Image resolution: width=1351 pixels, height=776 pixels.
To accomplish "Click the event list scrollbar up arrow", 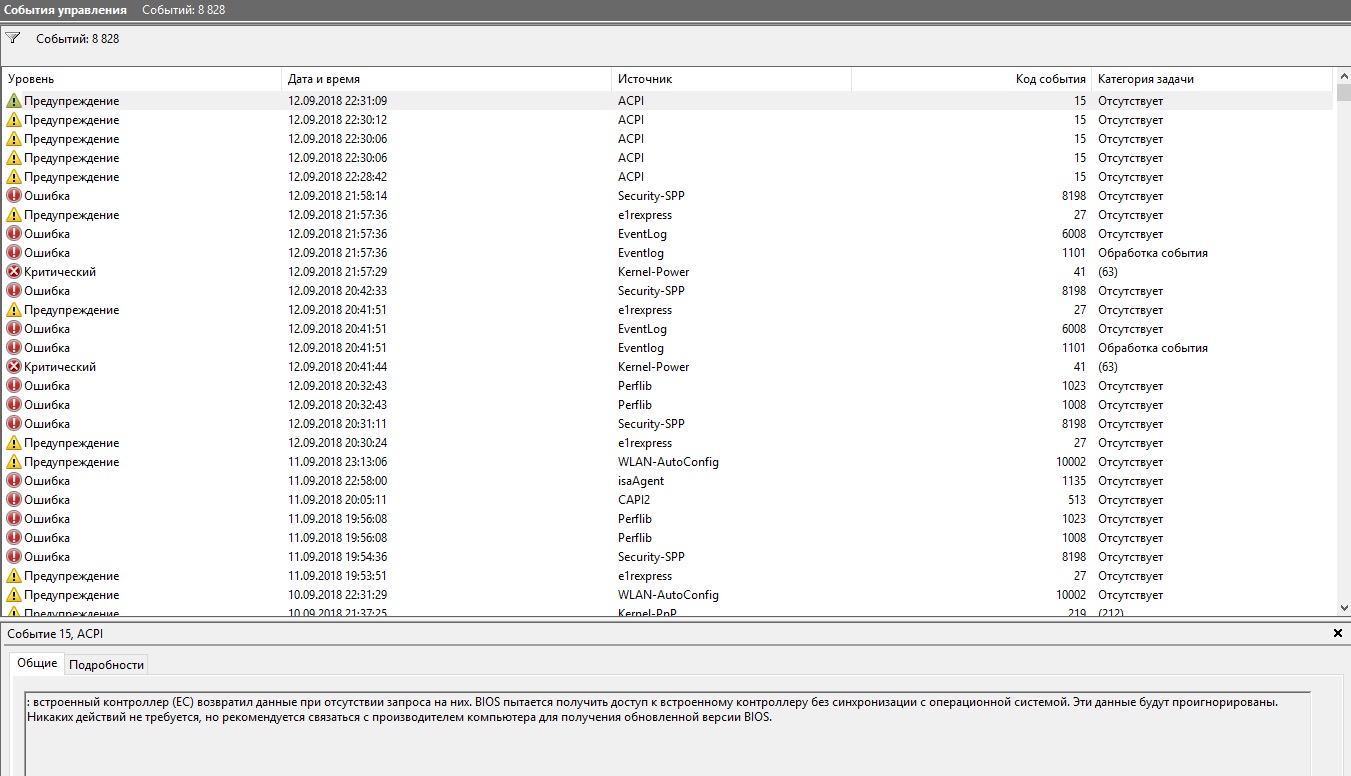I will 1343,76.
